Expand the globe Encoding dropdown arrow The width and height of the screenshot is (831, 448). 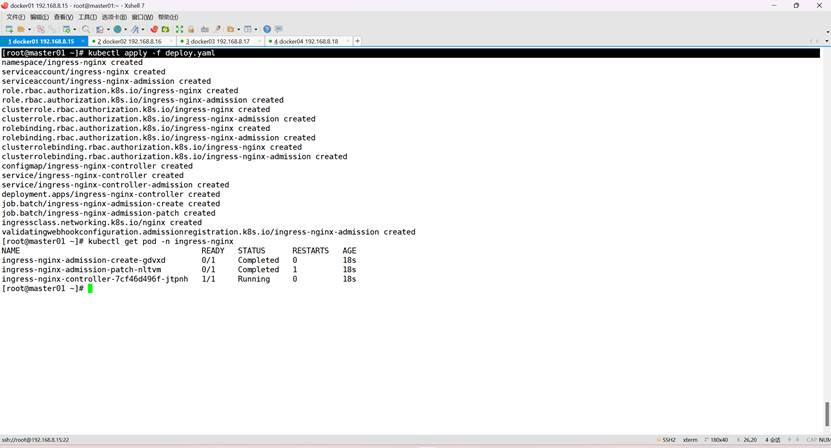pyautogui.click(x=126, y=29)
